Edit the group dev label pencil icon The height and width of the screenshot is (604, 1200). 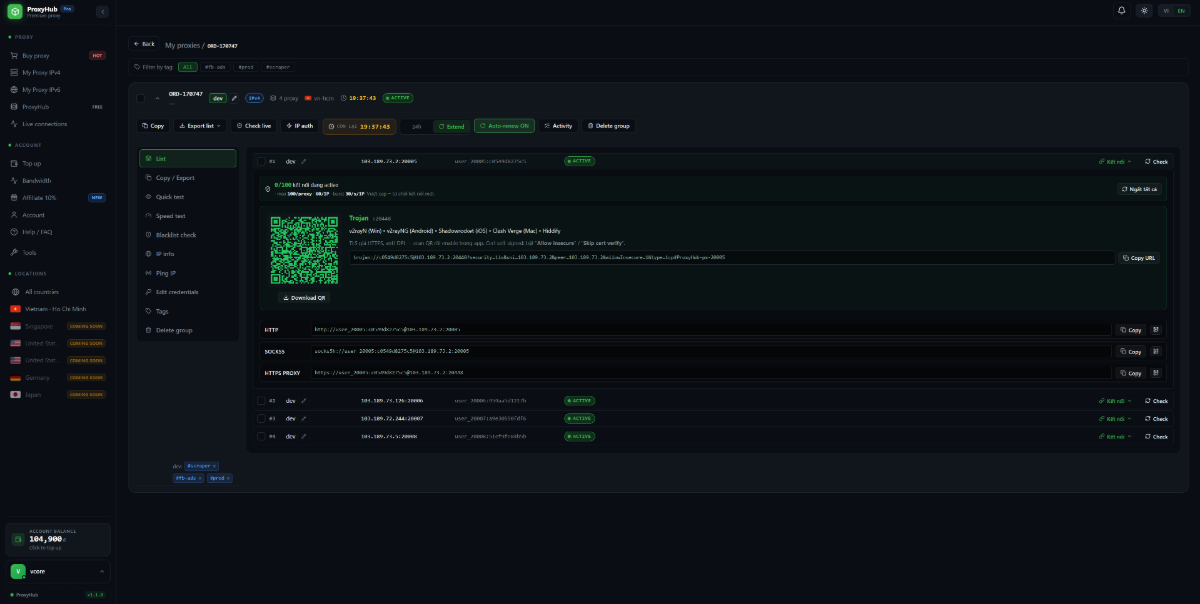pos(235,98)
